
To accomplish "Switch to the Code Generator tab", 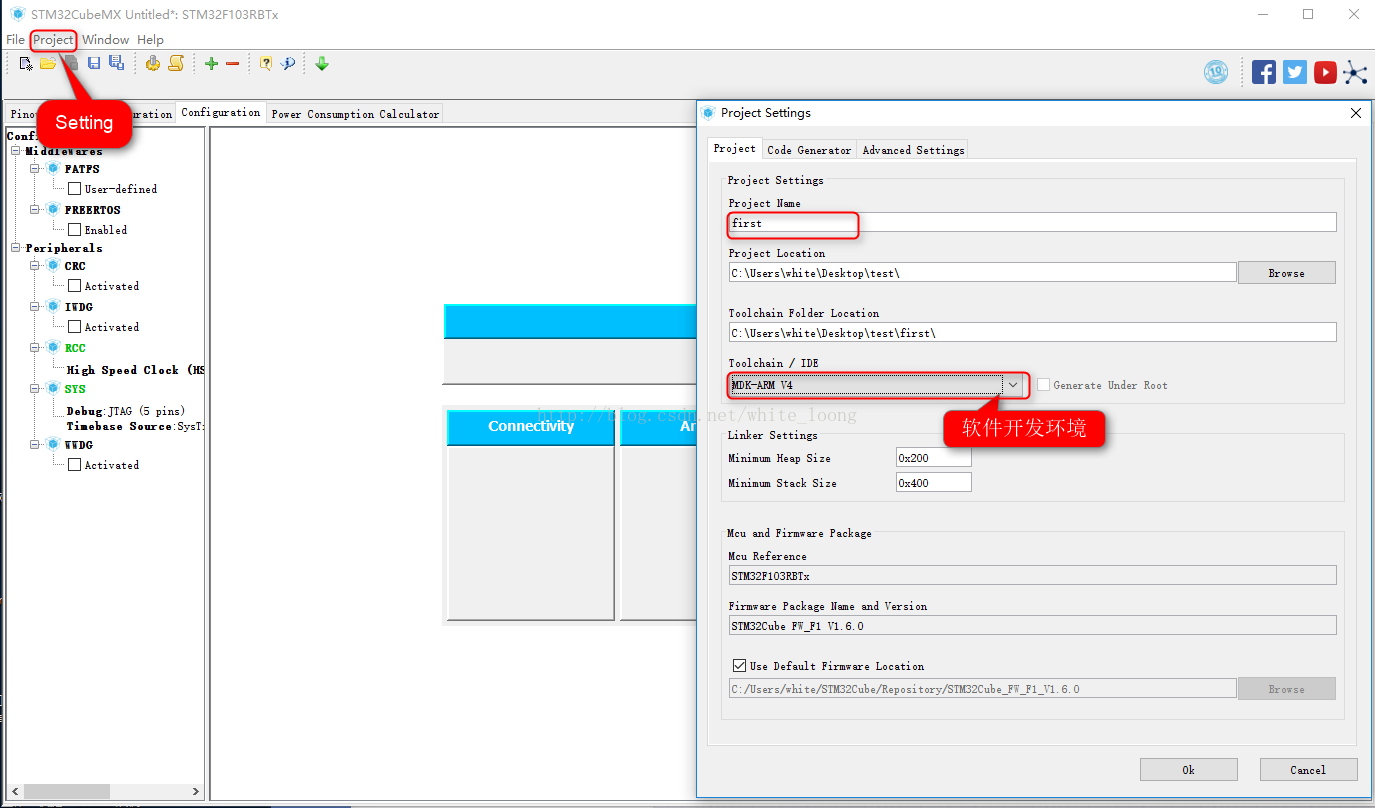I will tap(809, 150).
